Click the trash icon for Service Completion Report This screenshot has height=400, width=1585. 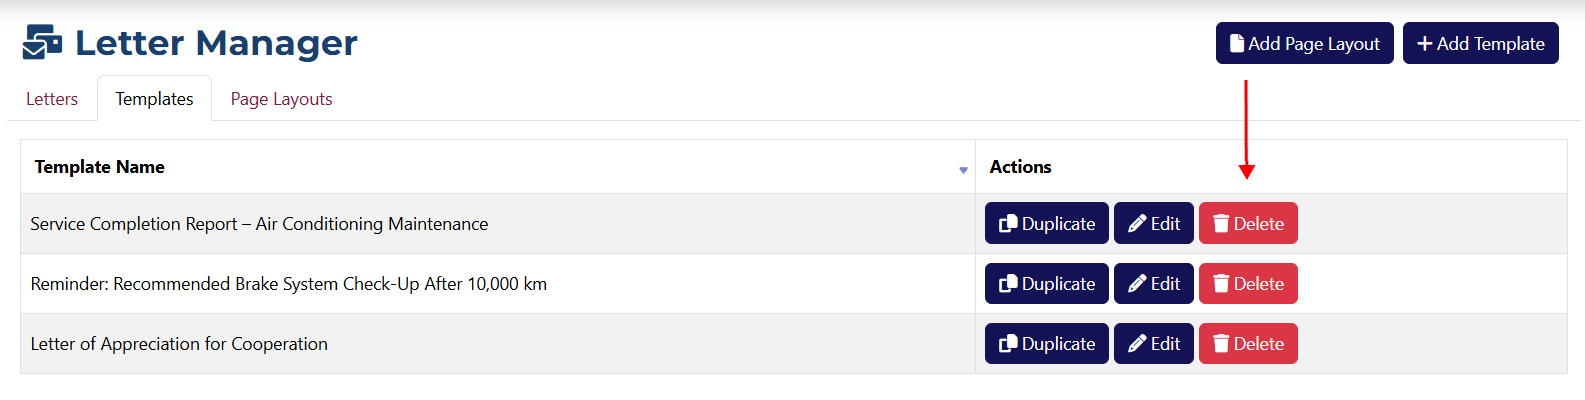(1221, 224)
